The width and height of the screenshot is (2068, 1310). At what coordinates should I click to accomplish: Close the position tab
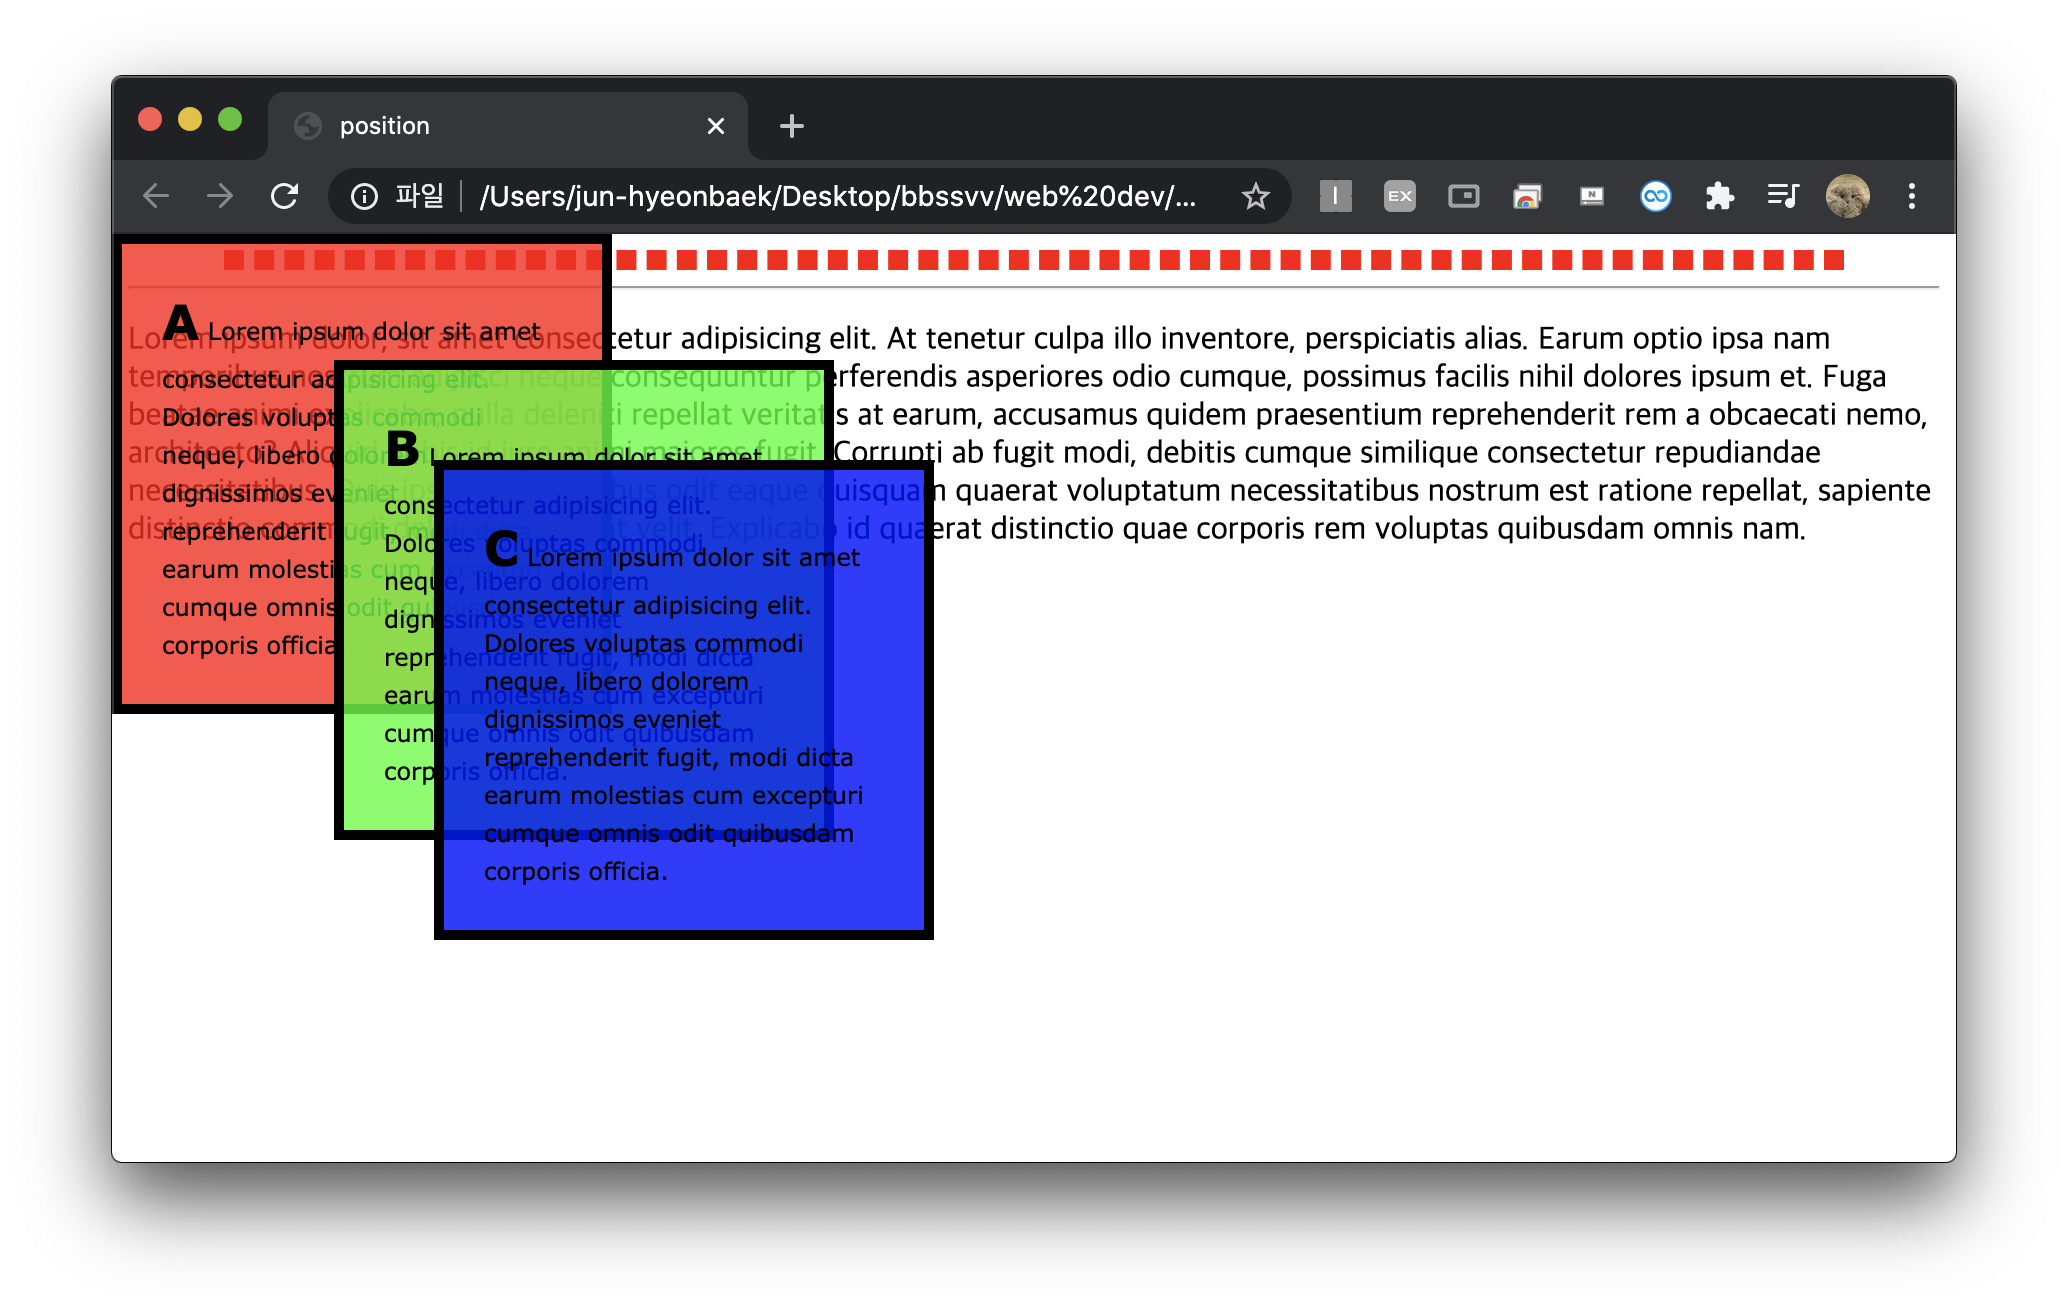point(715,126)
